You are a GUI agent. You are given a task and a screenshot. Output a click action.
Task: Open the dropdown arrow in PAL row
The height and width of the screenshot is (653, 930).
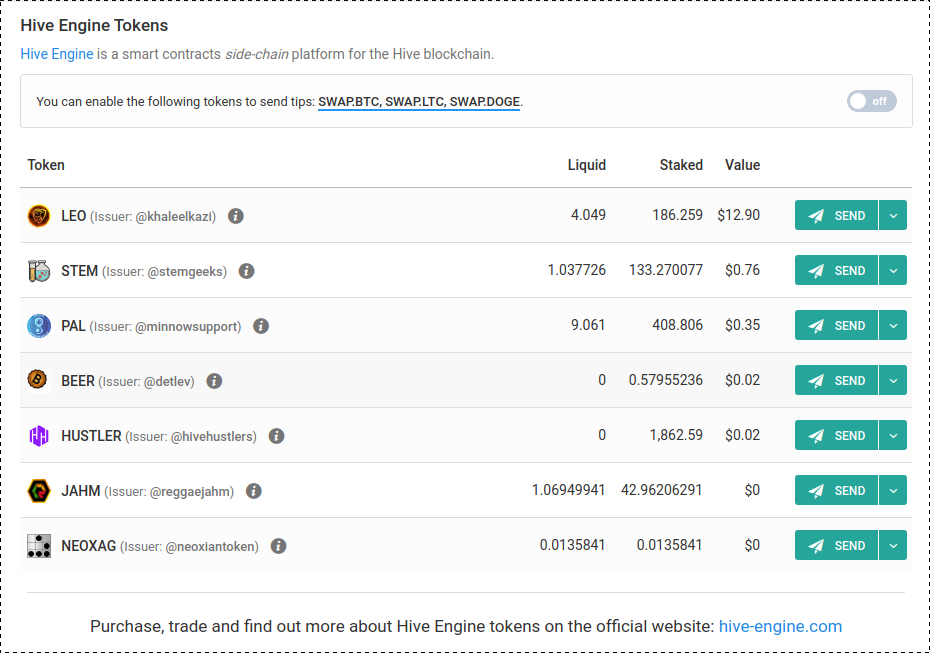[x=893, y=326]
